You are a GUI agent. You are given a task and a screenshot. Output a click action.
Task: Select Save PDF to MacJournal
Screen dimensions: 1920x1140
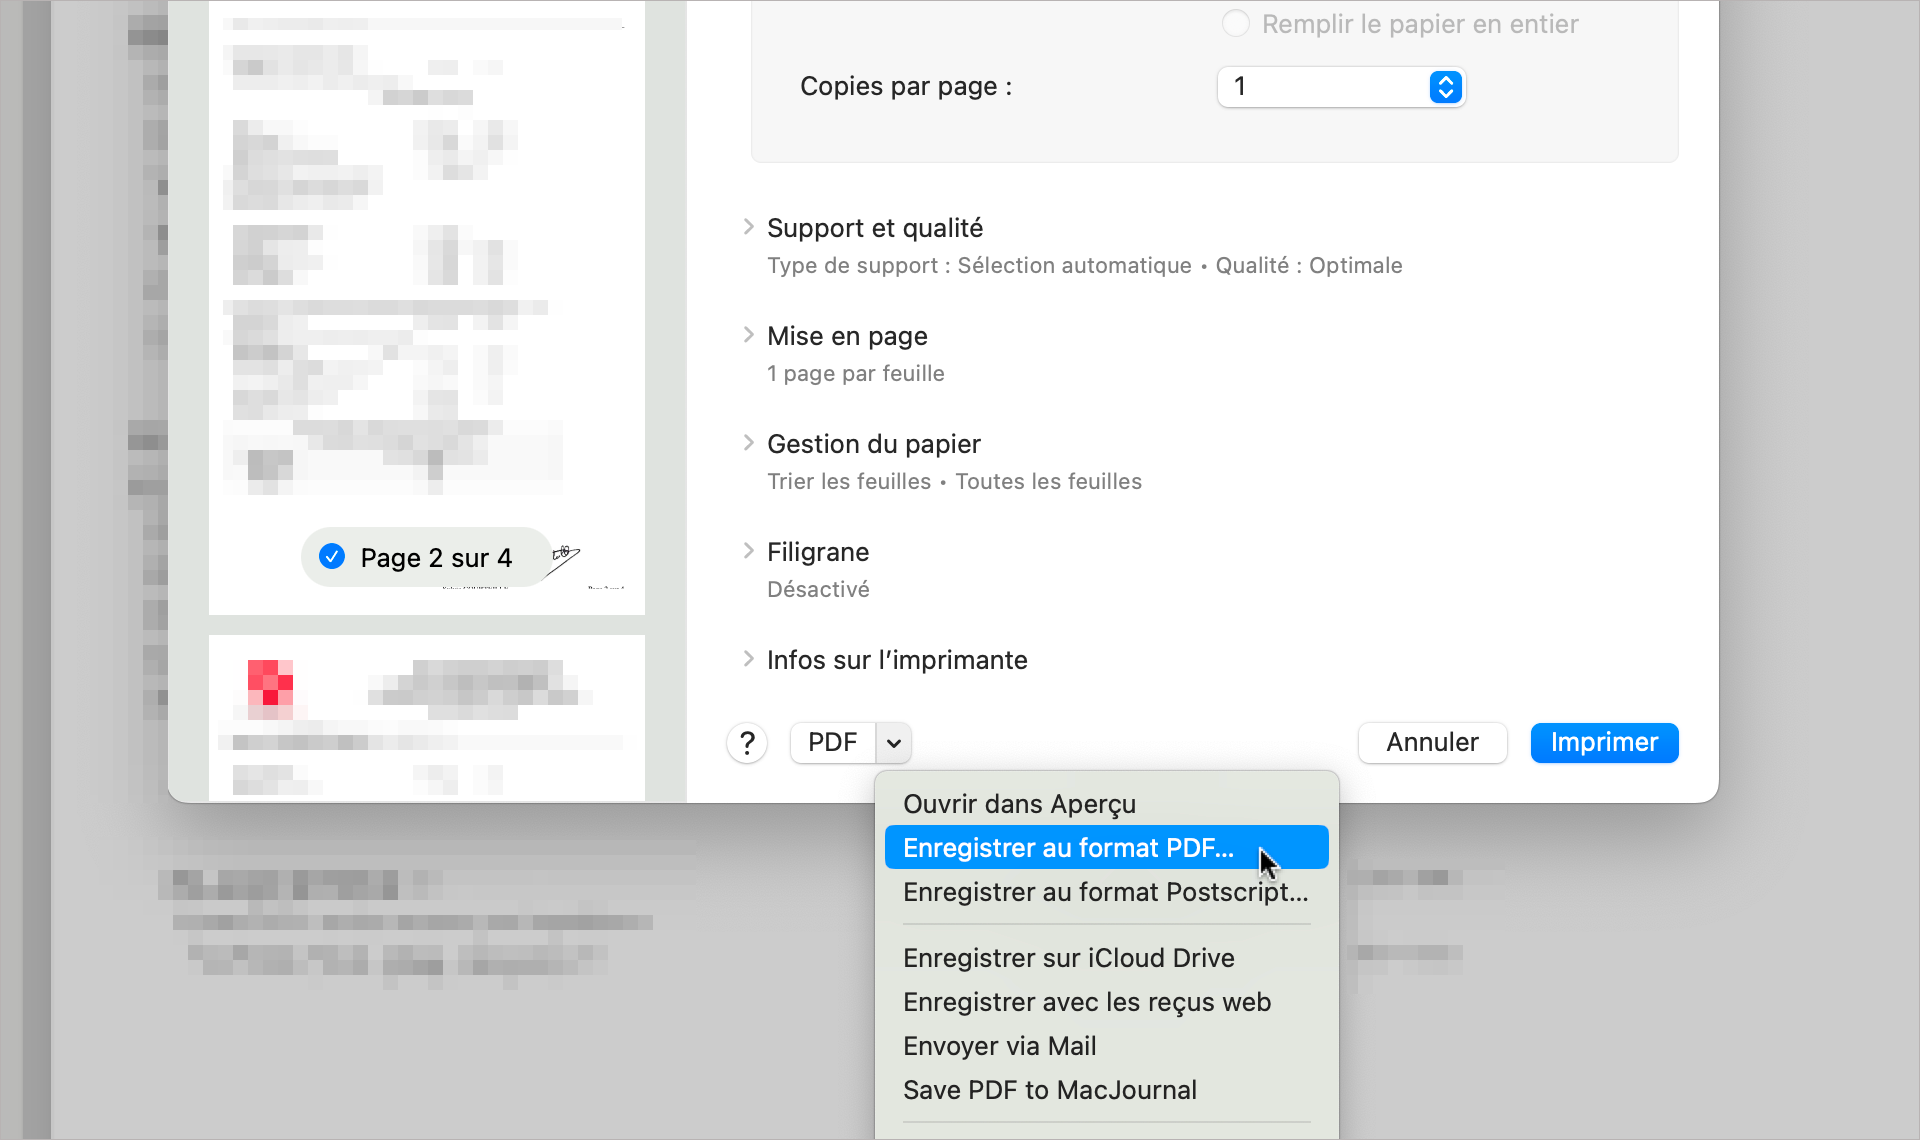click(1049, 1090)
